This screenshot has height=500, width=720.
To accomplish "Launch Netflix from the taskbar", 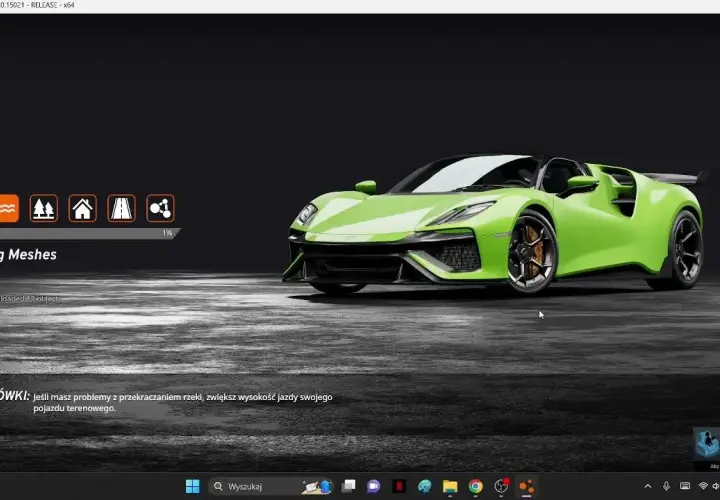I will click(x=399, y=486).
